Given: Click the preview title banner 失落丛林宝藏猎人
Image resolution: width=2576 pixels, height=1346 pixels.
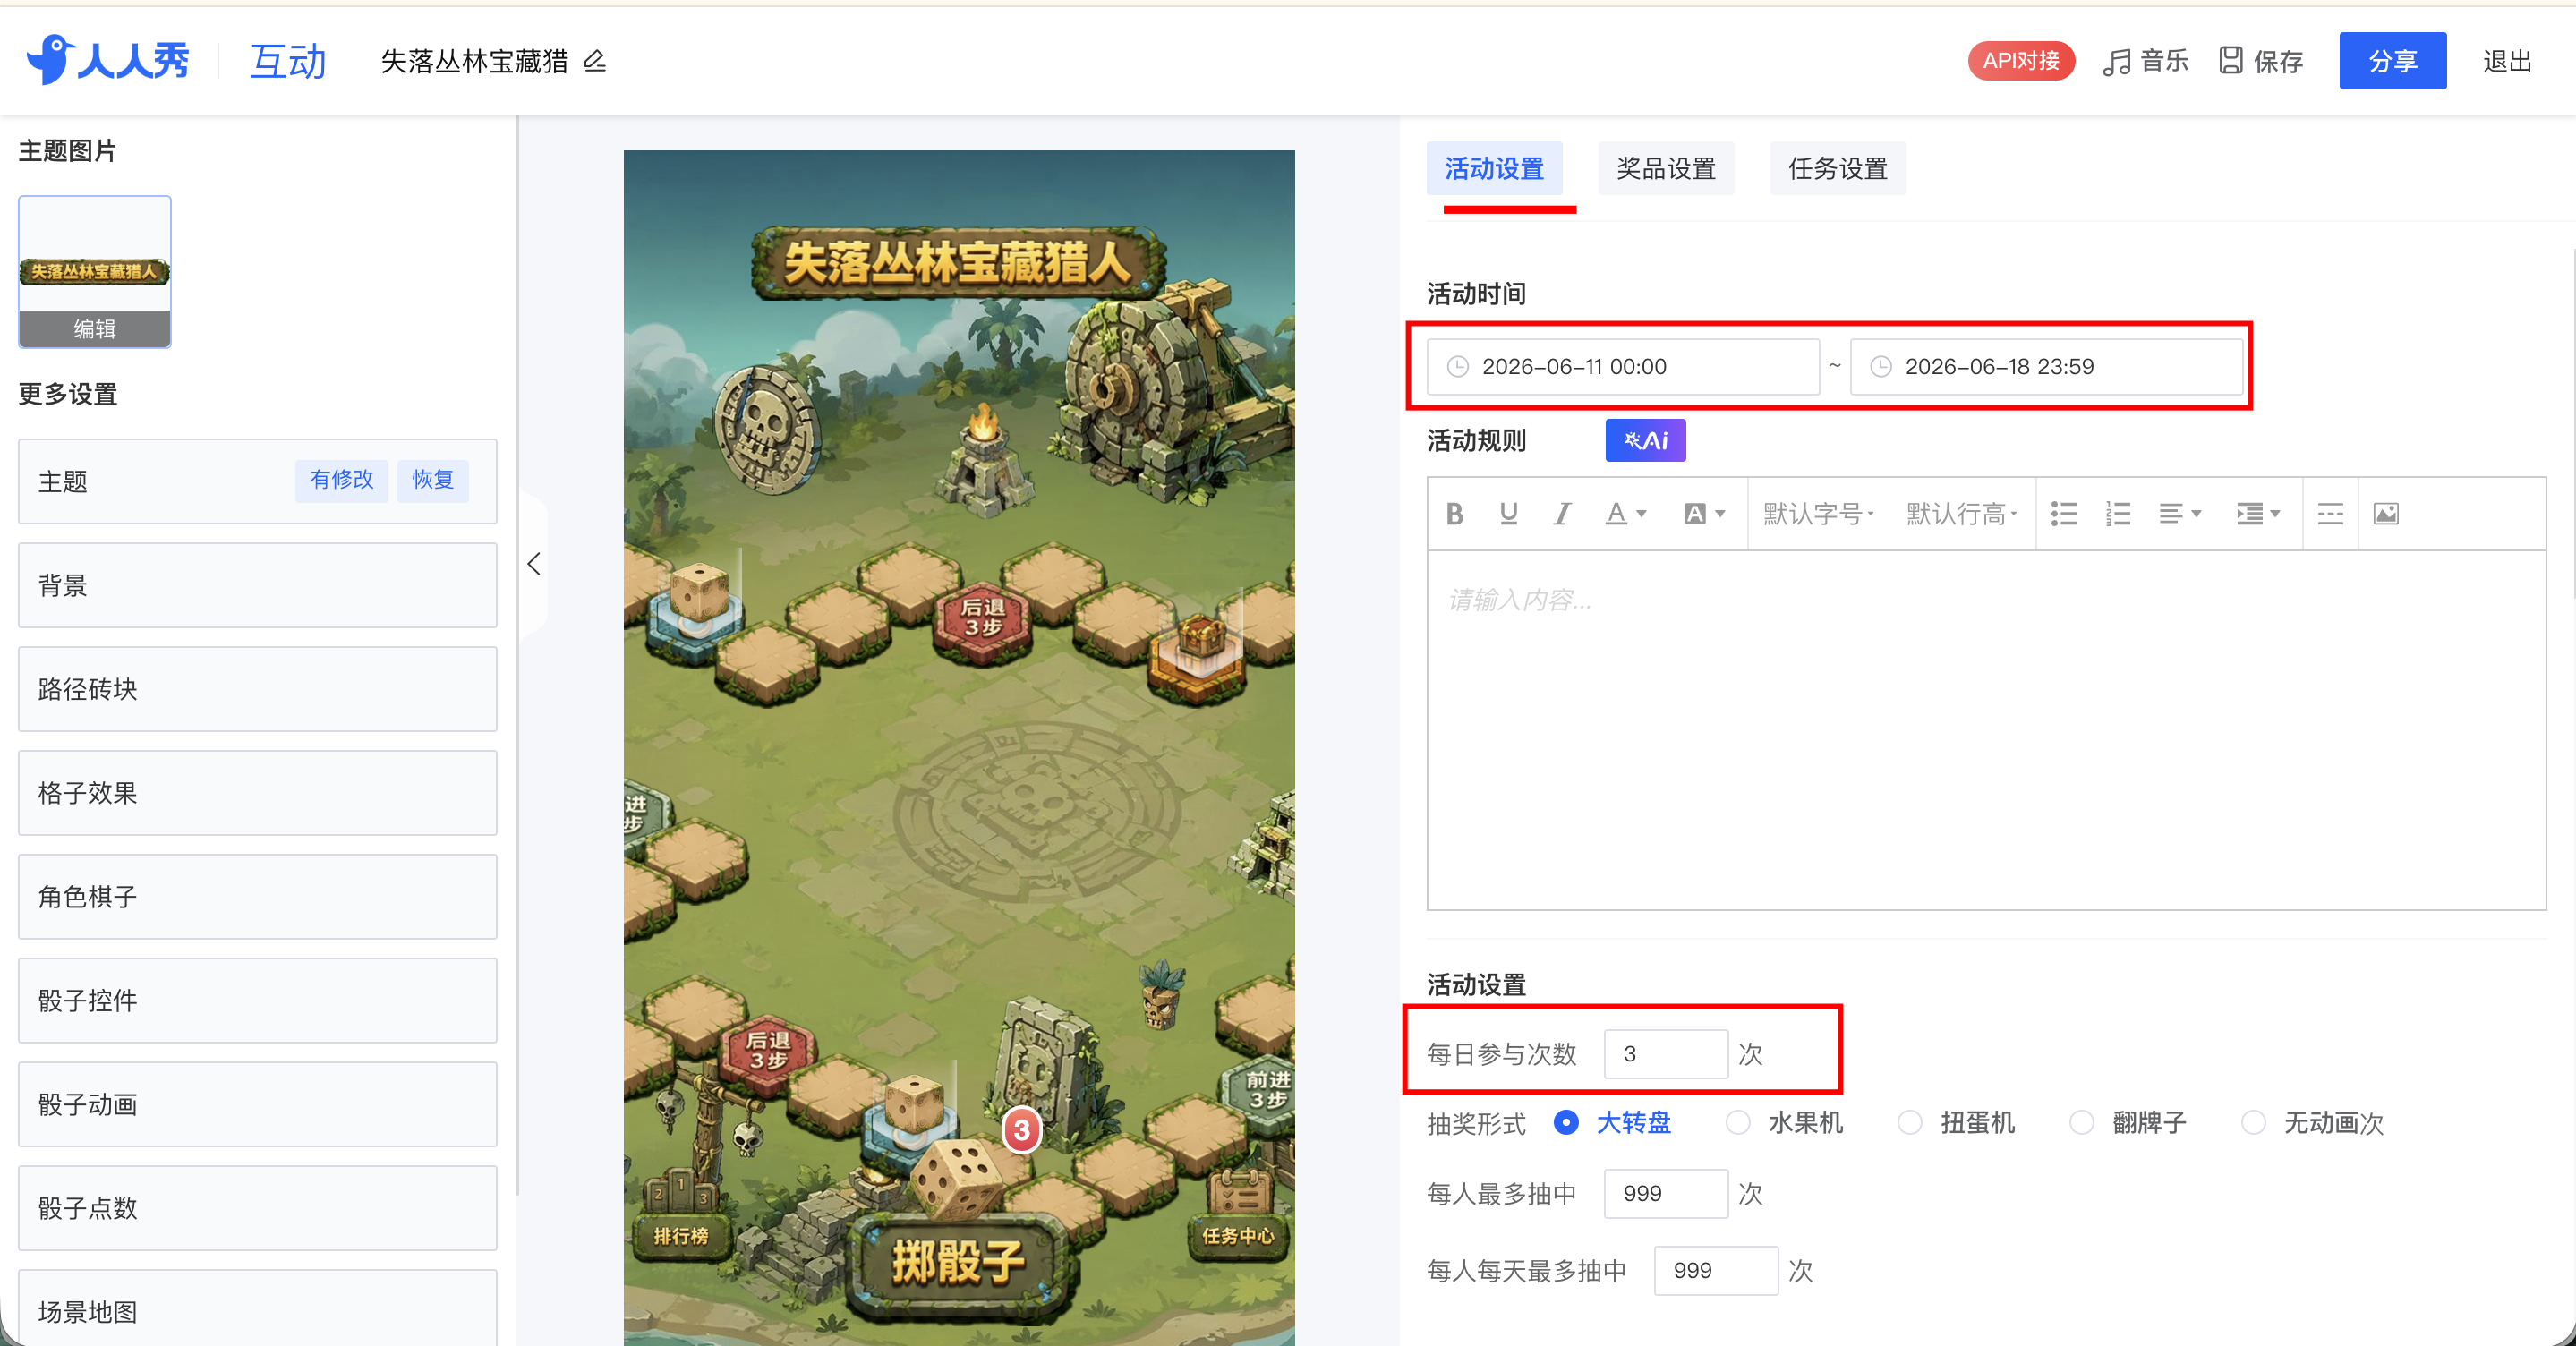Looking at the screenshot, I should click(958, 263).
